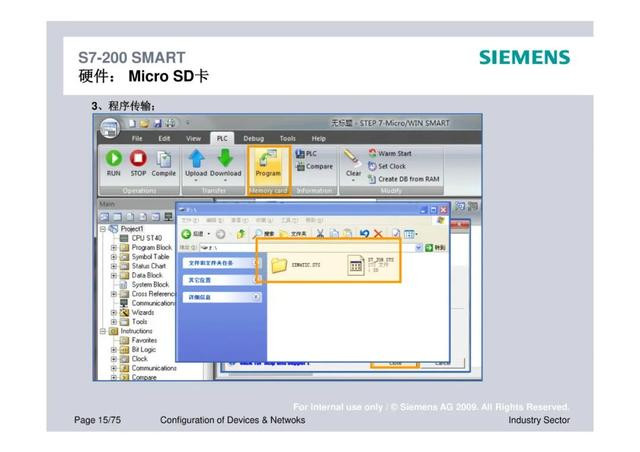Click Create DB from RAM command
This screenshot has height=452, width=640.
404,179
